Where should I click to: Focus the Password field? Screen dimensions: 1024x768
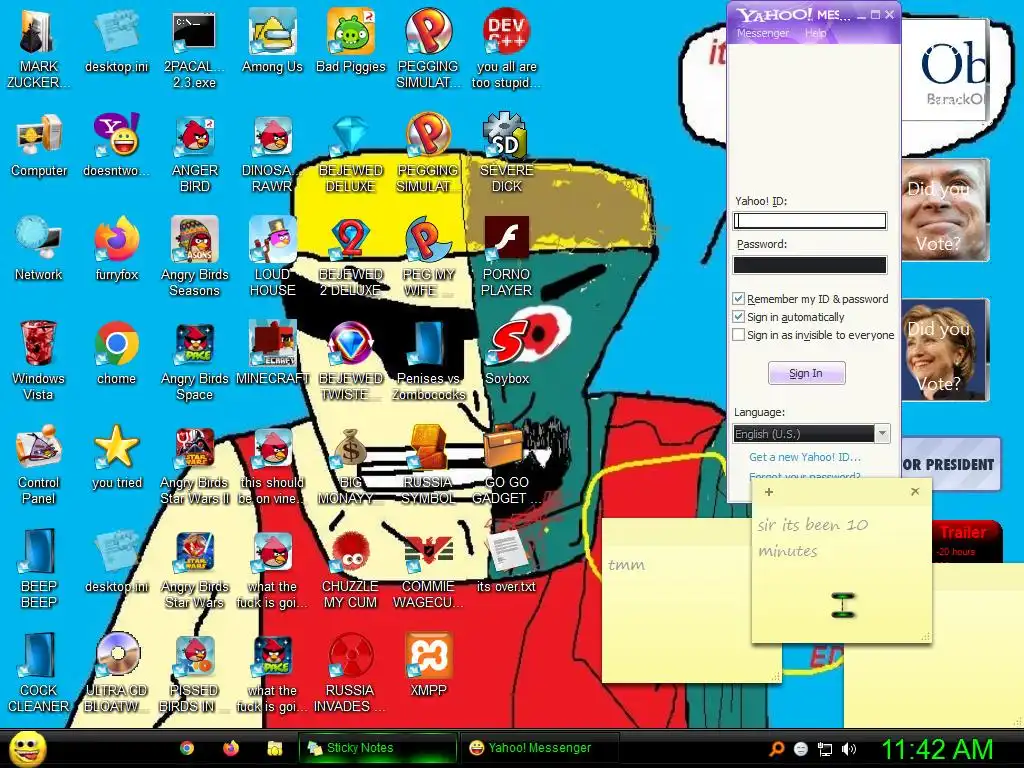click(810, 264)
